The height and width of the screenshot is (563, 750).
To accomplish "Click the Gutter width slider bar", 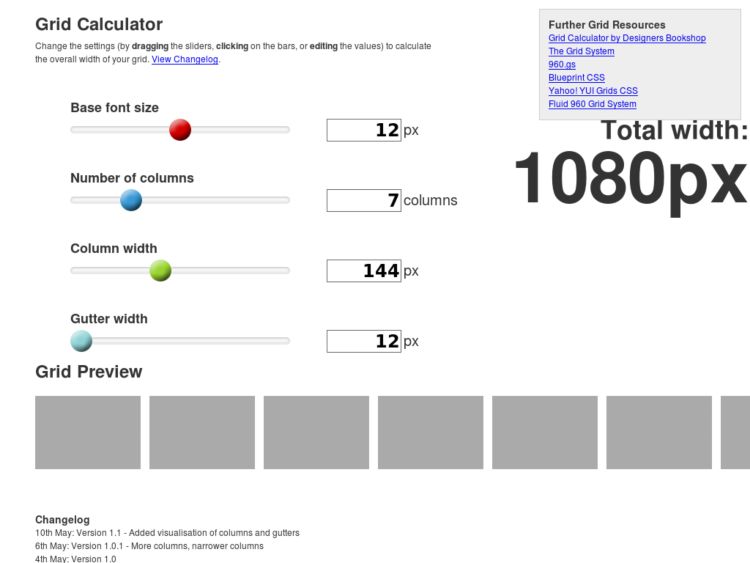I will [x=180, y=341].
